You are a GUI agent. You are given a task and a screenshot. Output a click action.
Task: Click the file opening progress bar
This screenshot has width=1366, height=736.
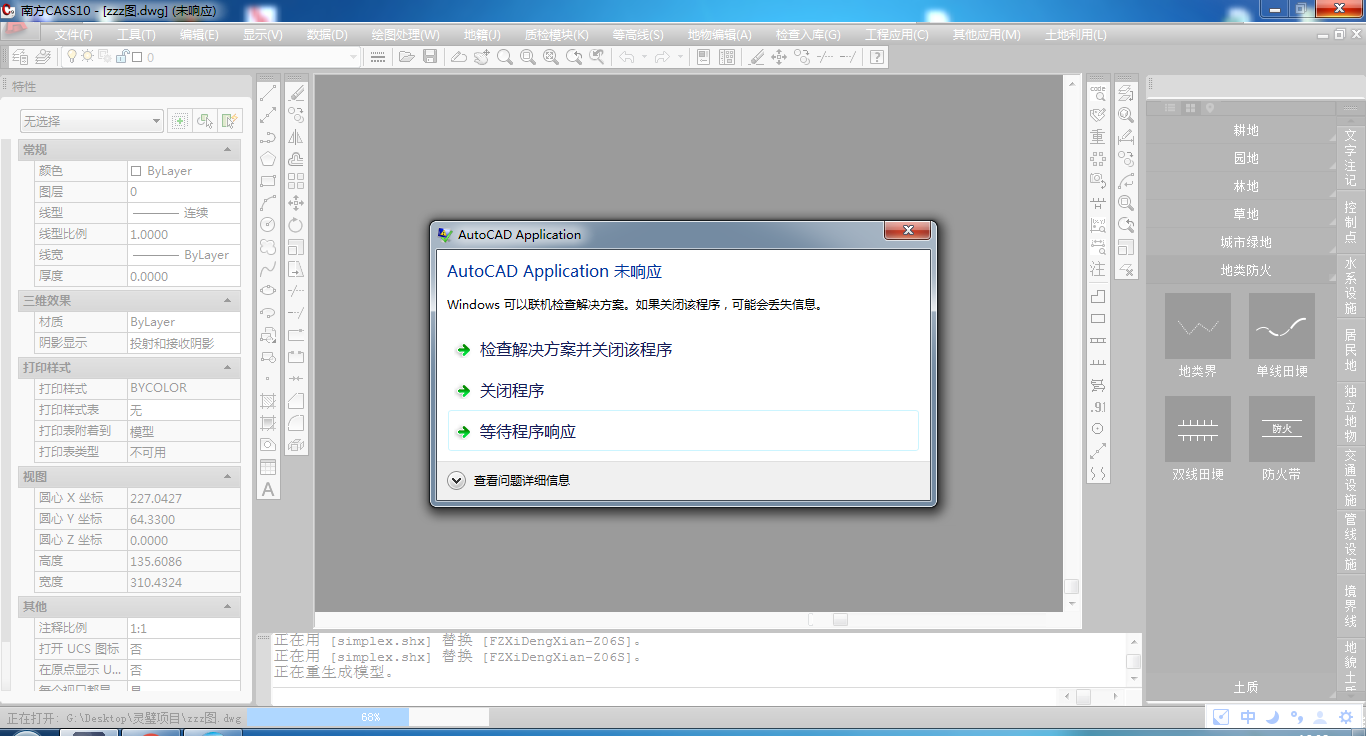(367, 717)
